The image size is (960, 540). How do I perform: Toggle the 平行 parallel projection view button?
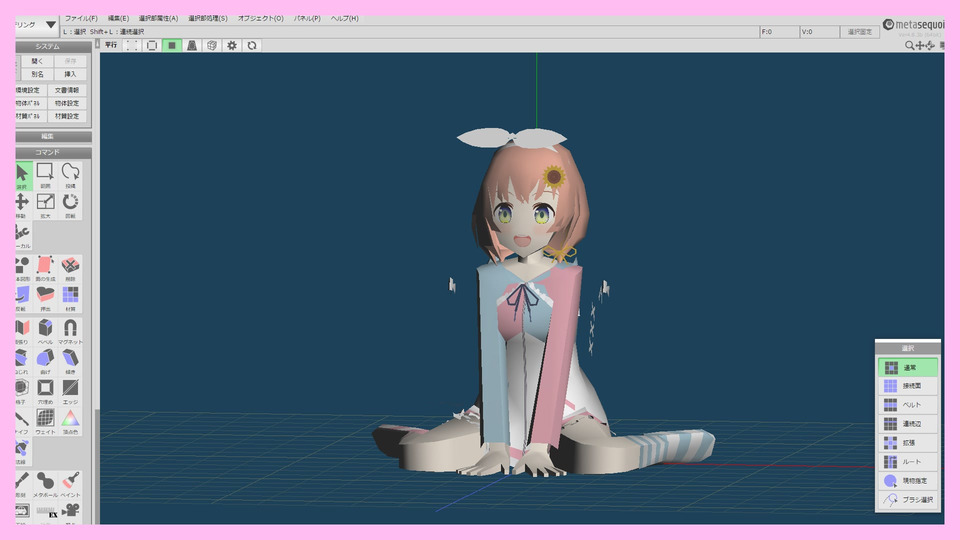111,45
